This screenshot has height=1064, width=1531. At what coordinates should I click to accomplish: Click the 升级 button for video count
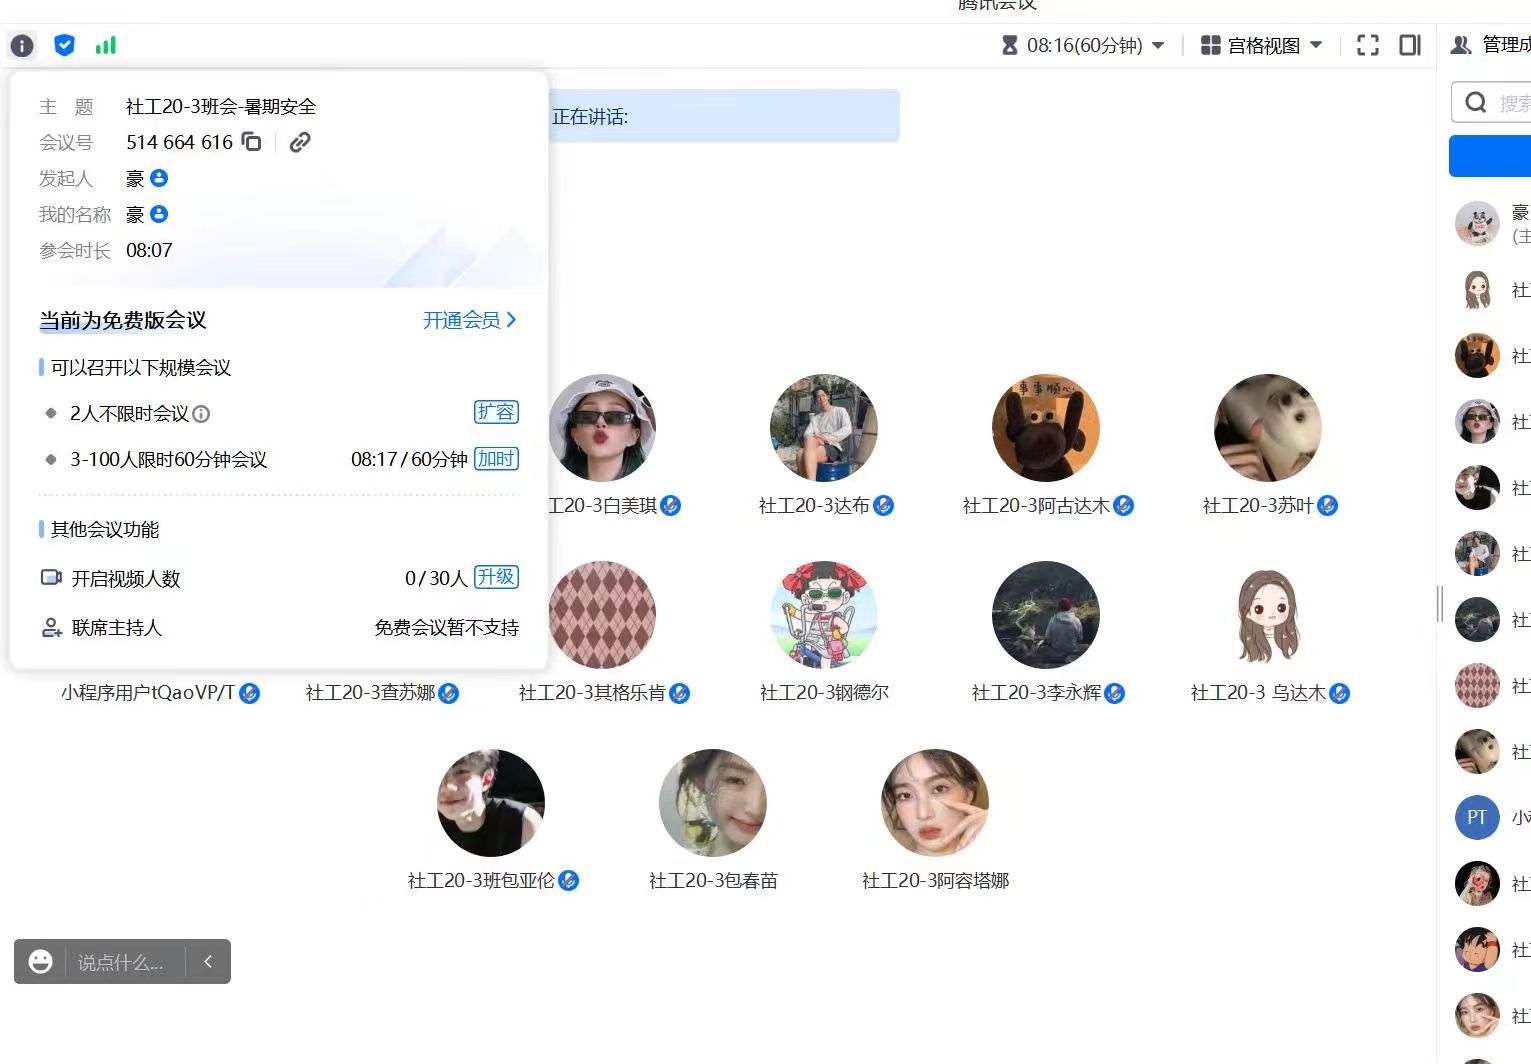click(496, 577)
